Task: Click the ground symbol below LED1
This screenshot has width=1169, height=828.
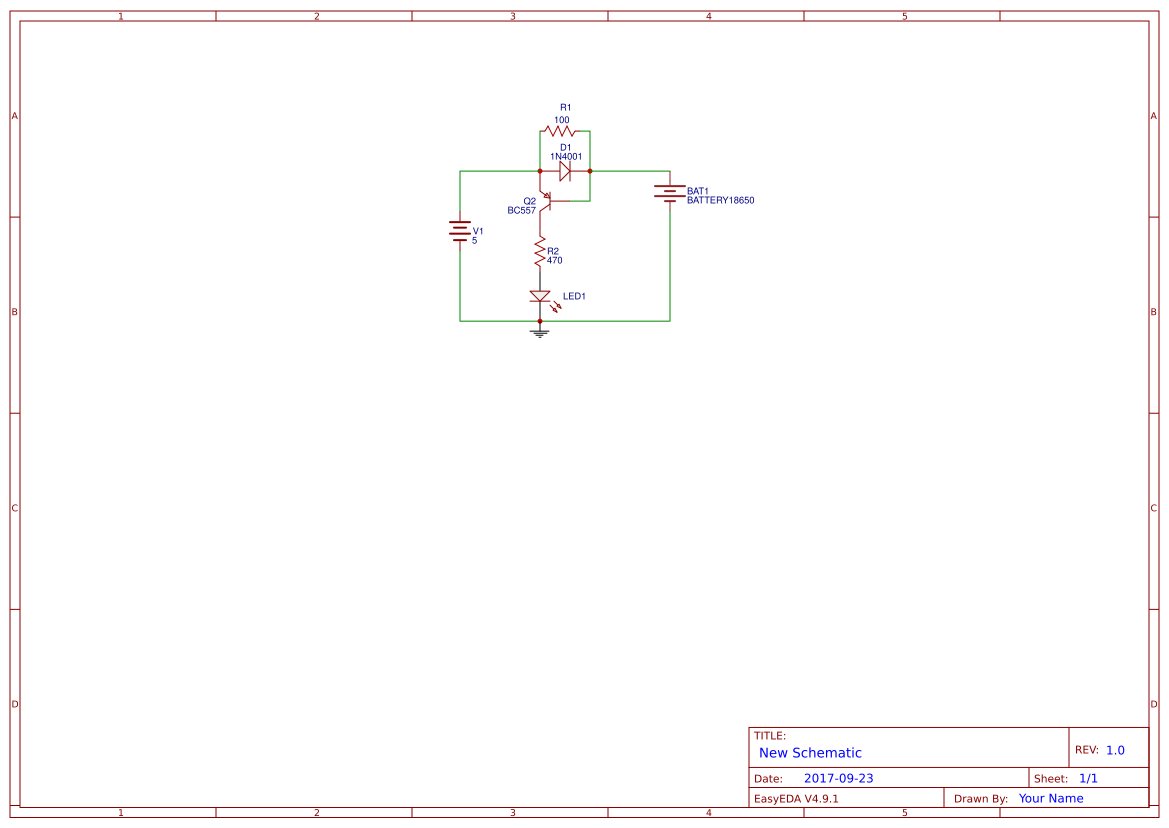Action: tap(540, 332)
